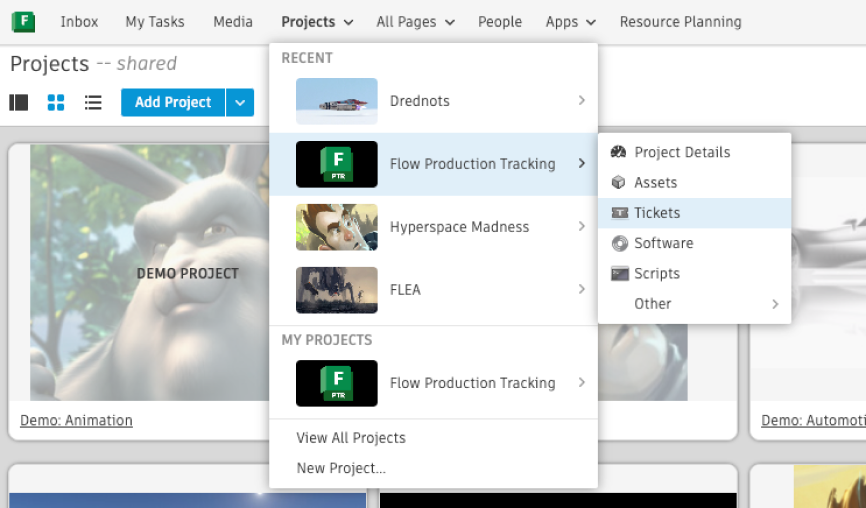This screenshot has width=866, height=508.
Task: Go to My Tasks
Action: pos(155,22)
